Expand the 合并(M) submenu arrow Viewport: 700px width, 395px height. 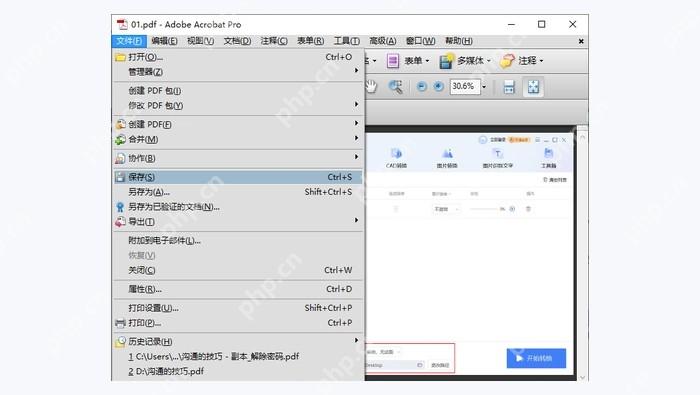(356, 138)
